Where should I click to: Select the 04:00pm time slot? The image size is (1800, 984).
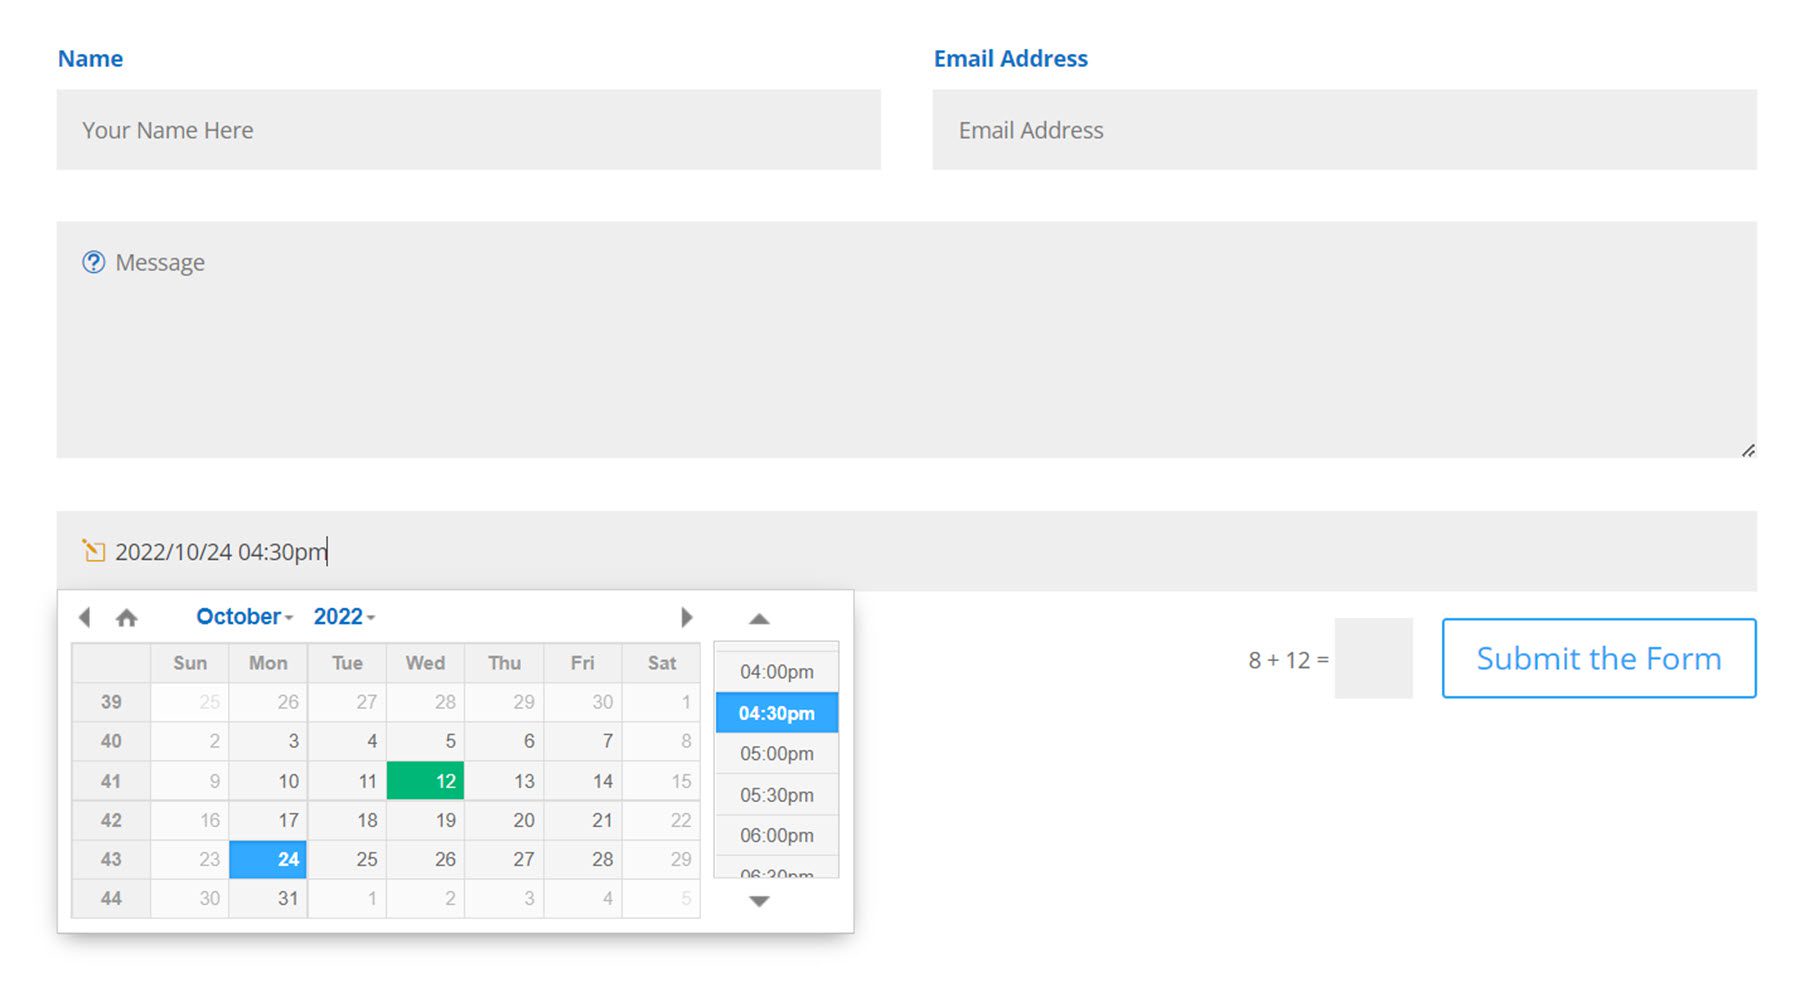(x=777, y=671)
